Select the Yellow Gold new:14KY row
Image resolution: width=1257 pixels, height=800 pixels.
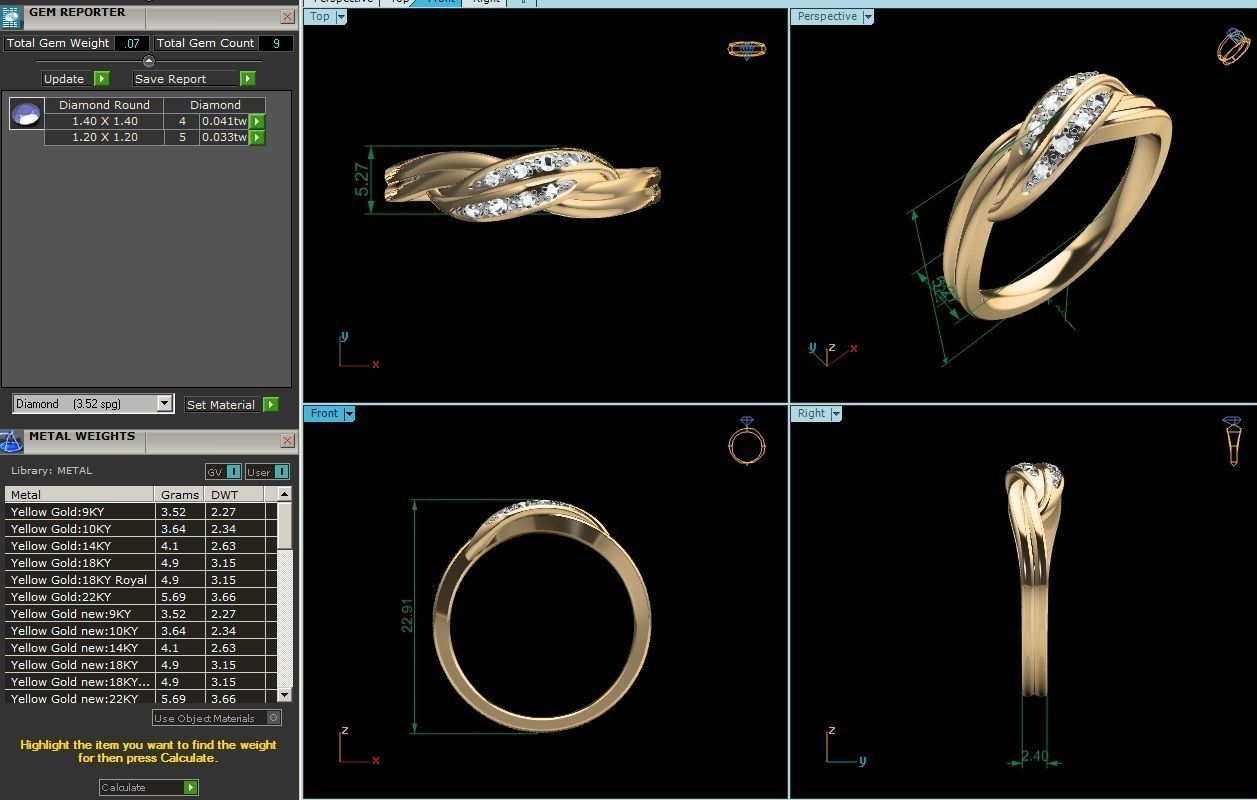(x=141, y=648)
